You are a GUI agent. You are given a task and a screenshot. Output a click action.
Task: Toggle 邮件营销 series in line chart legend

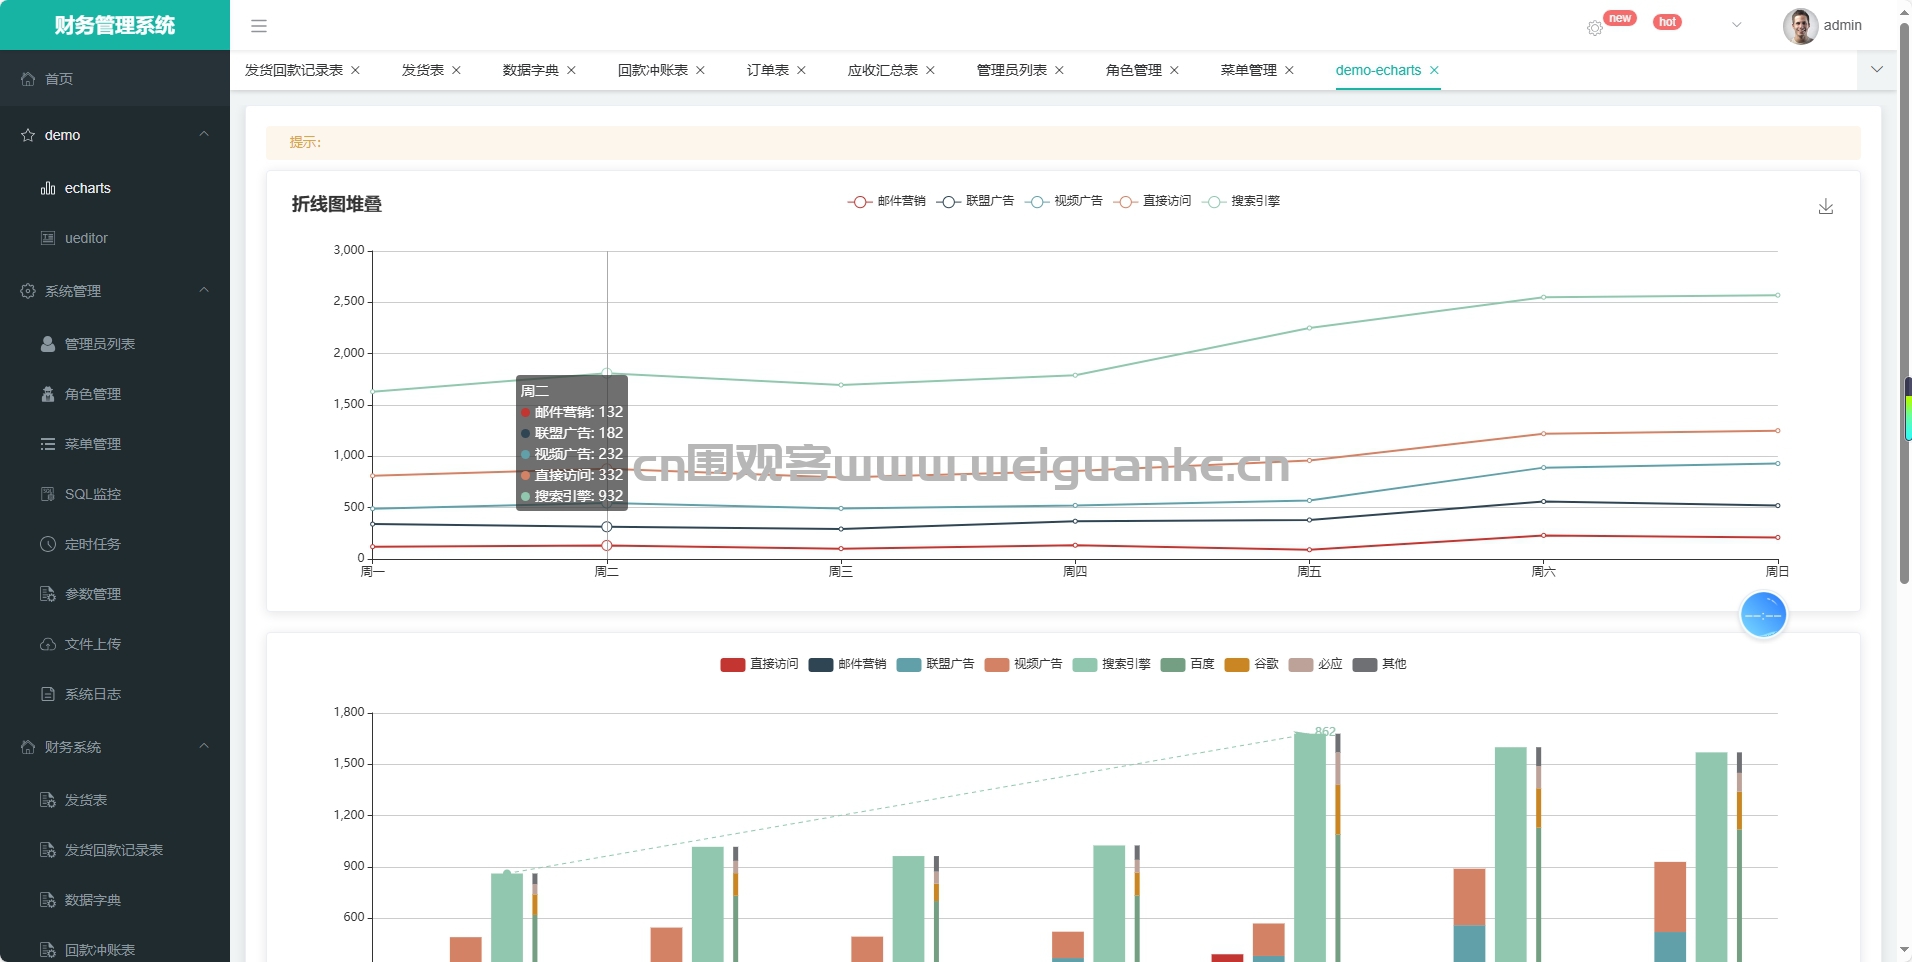coord(886,201)
